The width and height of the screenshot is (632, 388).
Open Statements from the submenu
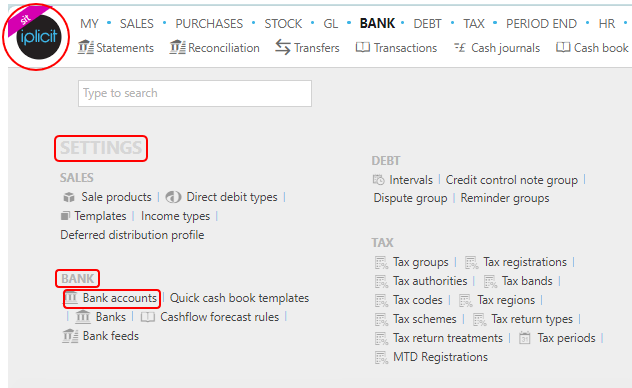125,48
